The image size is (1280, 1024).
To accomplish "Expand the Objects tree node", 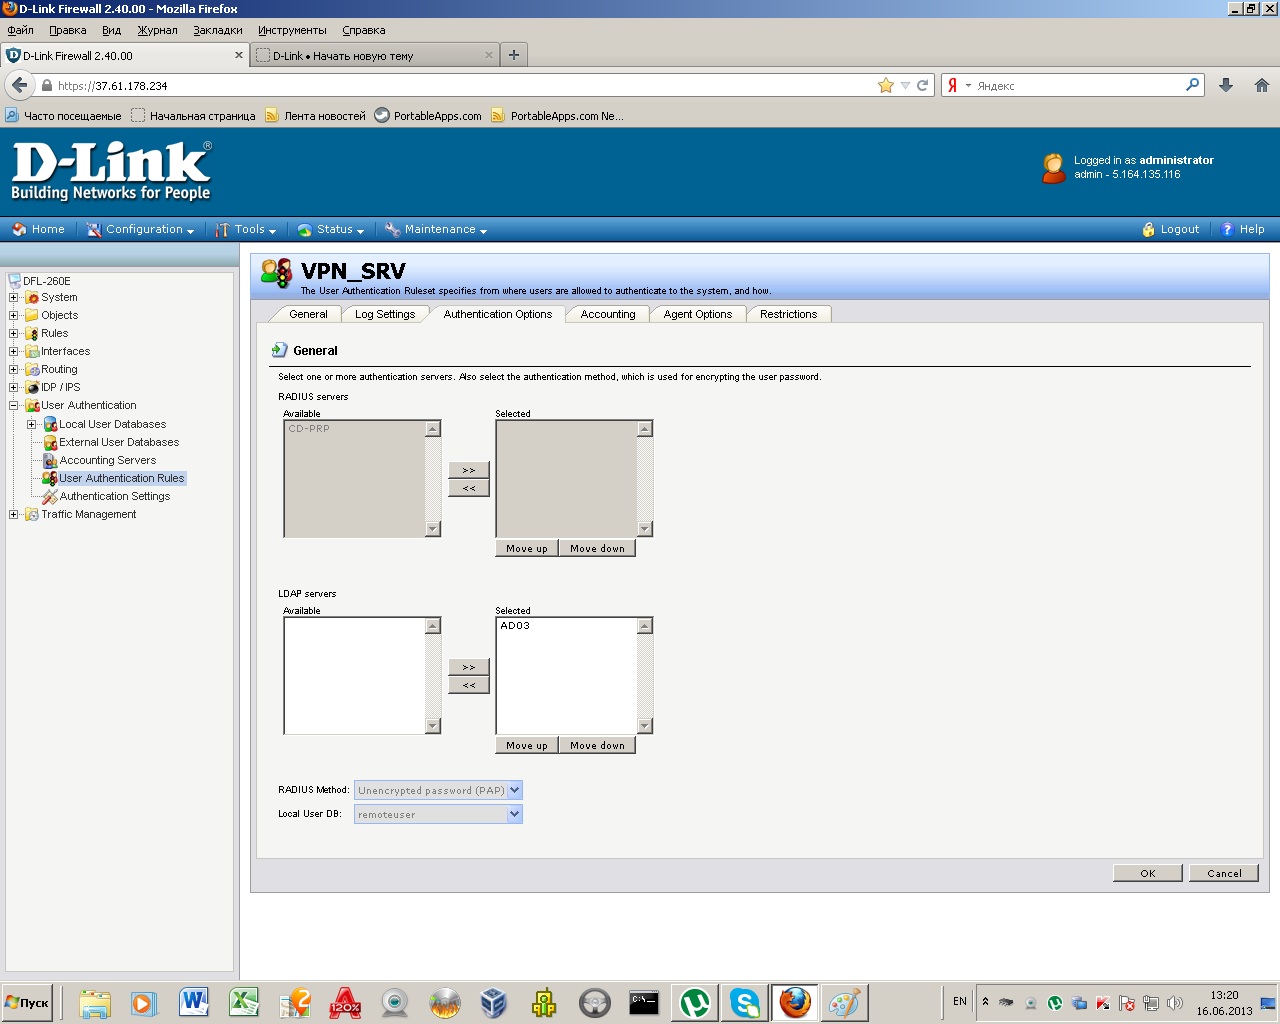I will 14,316.
